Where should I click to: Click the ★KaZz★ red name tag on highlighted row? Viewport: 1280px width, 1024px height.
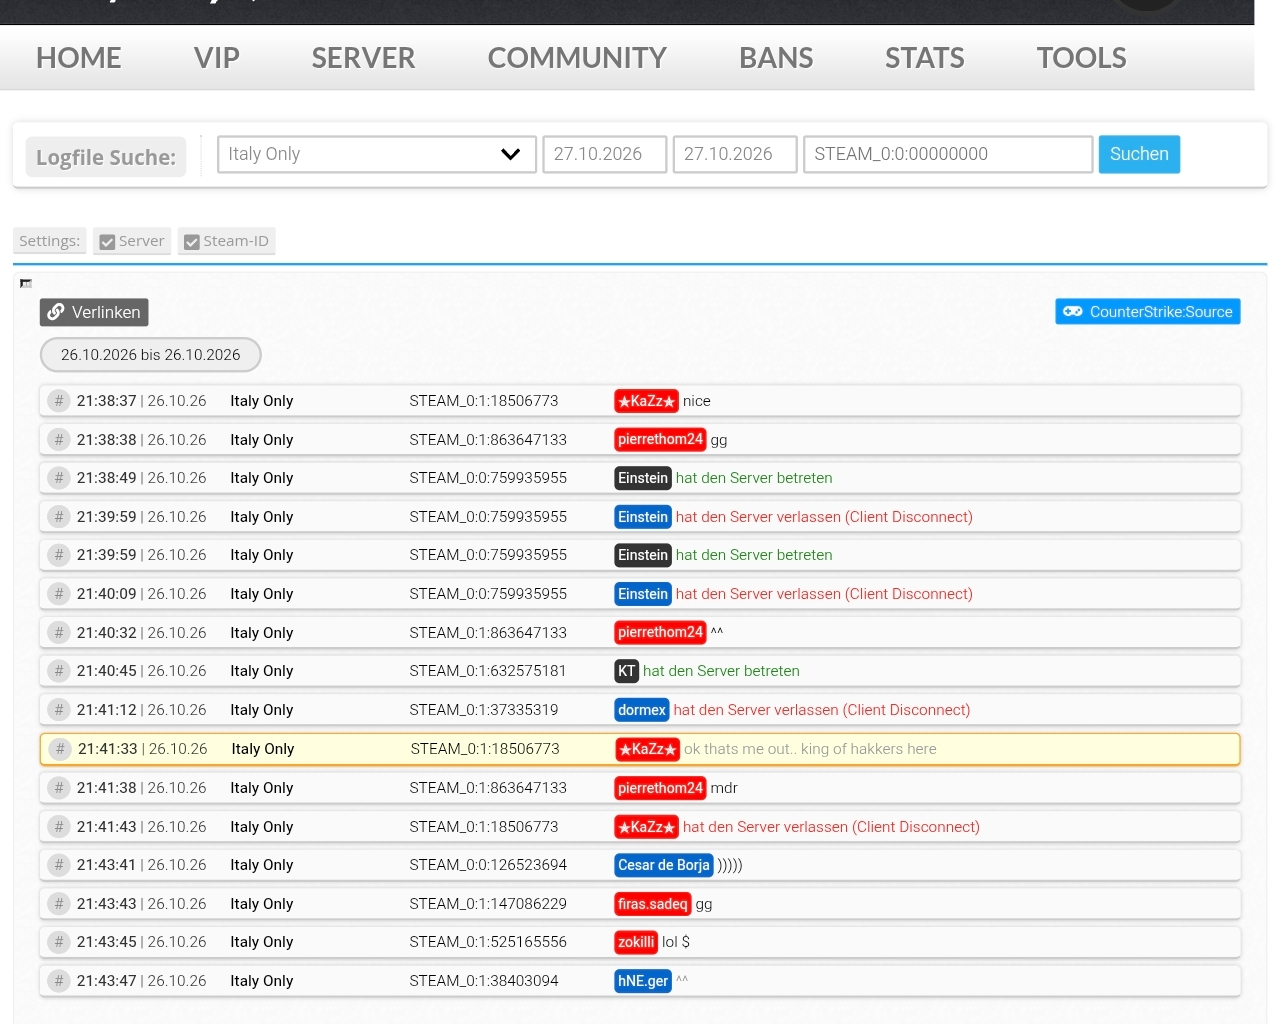point(647,749)
